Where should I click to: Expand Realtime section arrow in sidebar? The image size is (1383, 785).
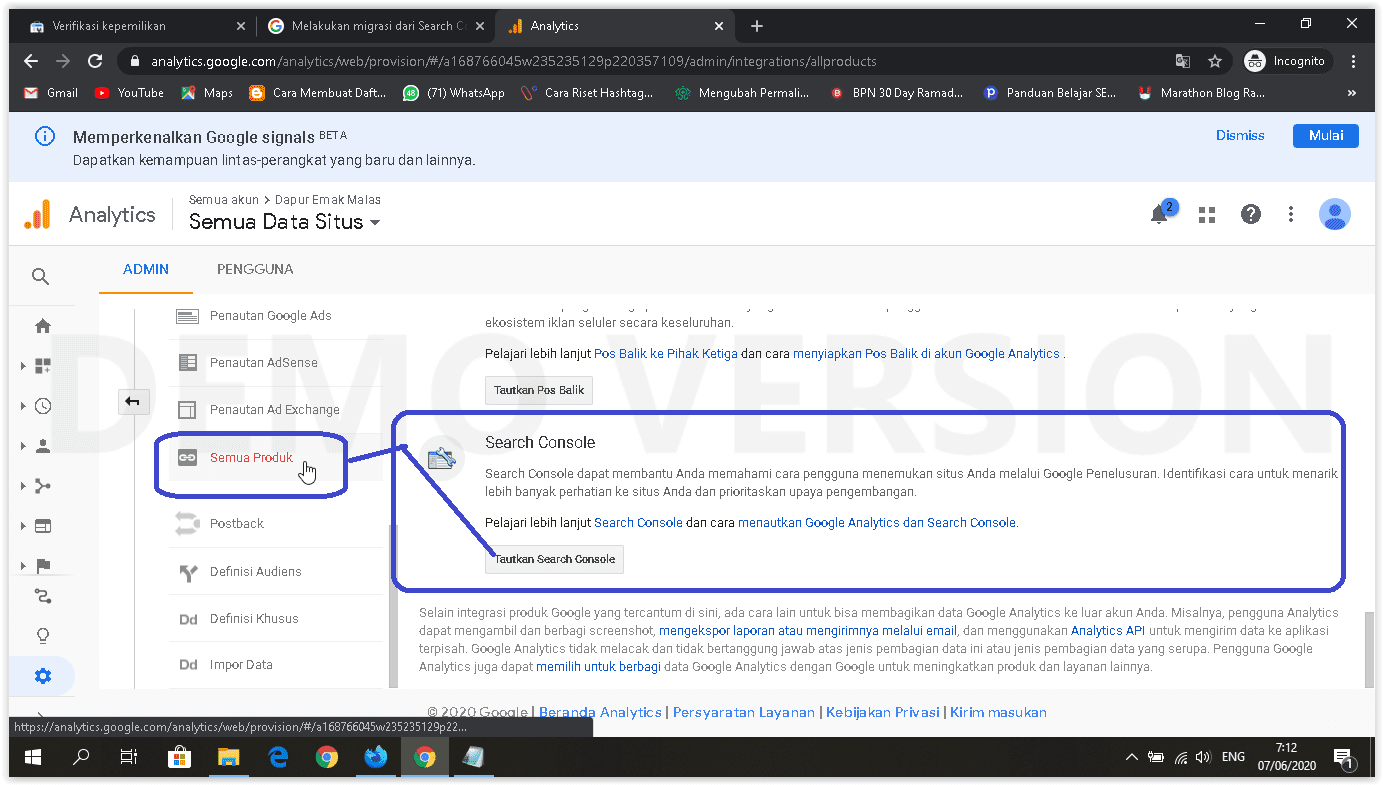(x=23, y=406)
